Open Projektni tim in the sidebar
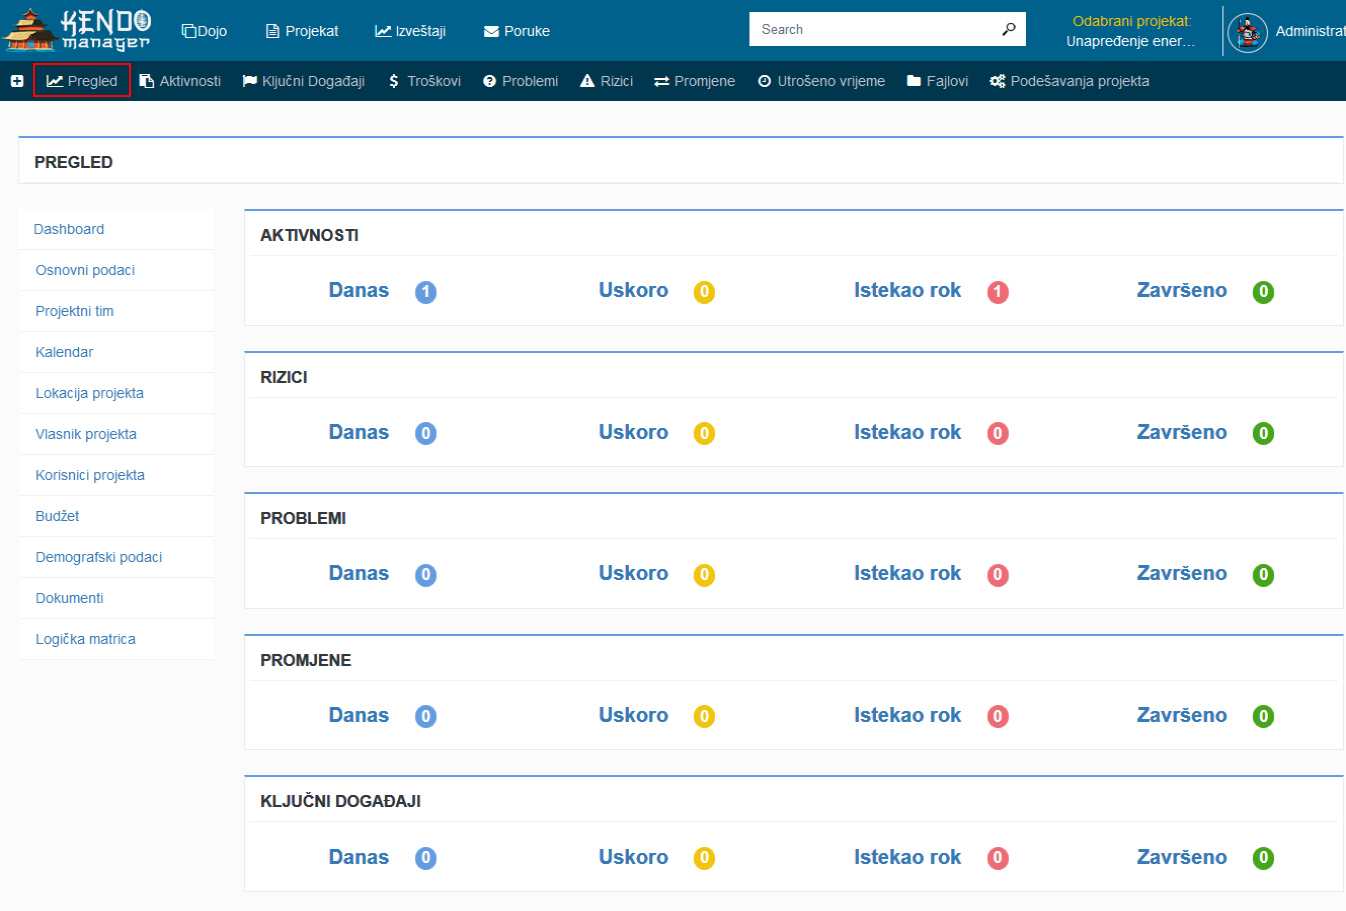 75,311
